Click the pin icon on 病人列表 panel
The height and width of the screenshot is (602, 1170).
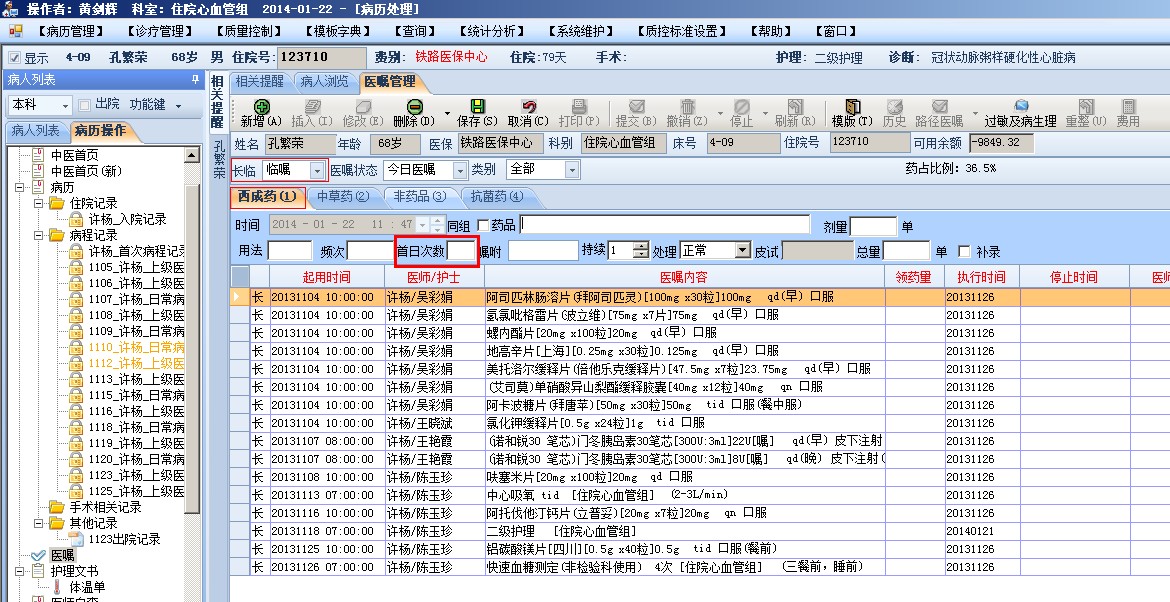tap(195, 79)
